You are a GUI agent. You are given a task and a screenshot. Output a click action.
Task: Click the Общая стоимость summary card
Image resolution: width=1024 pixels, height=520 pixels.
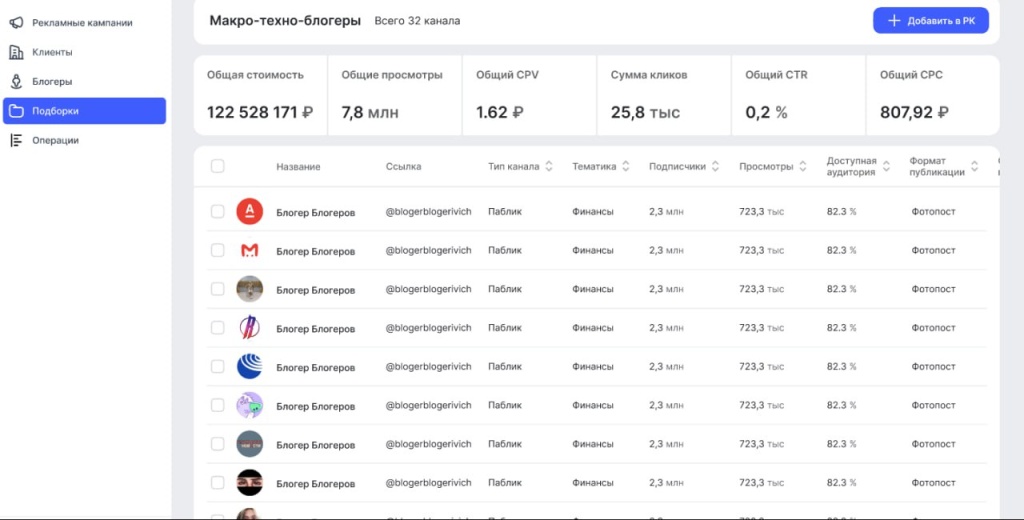[x=260, y=95]
